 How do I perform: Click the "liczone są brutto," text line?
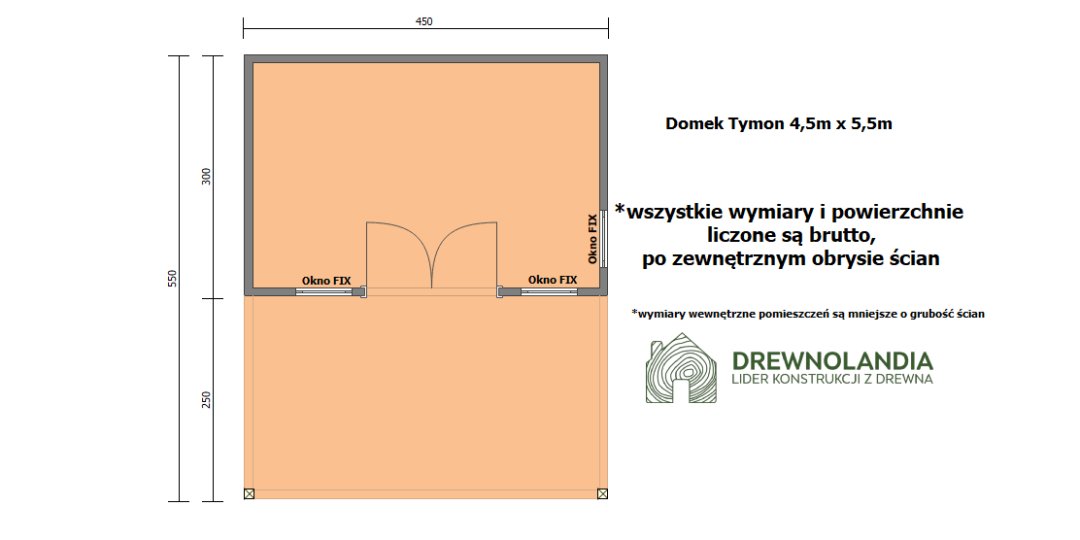[x=791, y=236]
